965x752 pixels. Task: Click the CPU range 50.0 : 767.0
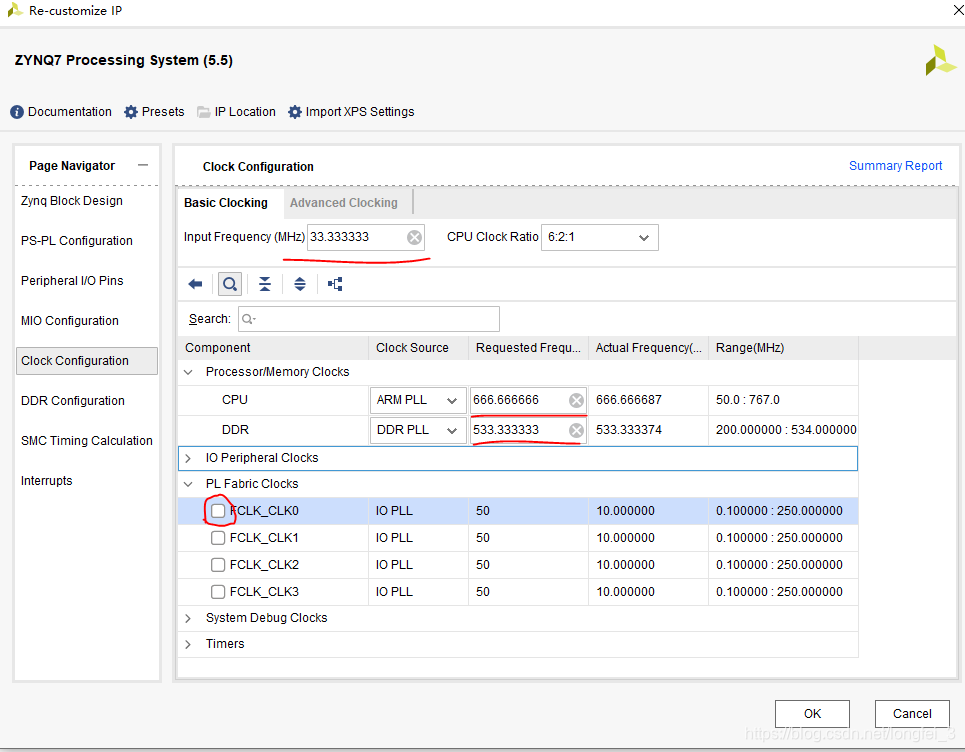pyautogui.click(x=747, y=401)
